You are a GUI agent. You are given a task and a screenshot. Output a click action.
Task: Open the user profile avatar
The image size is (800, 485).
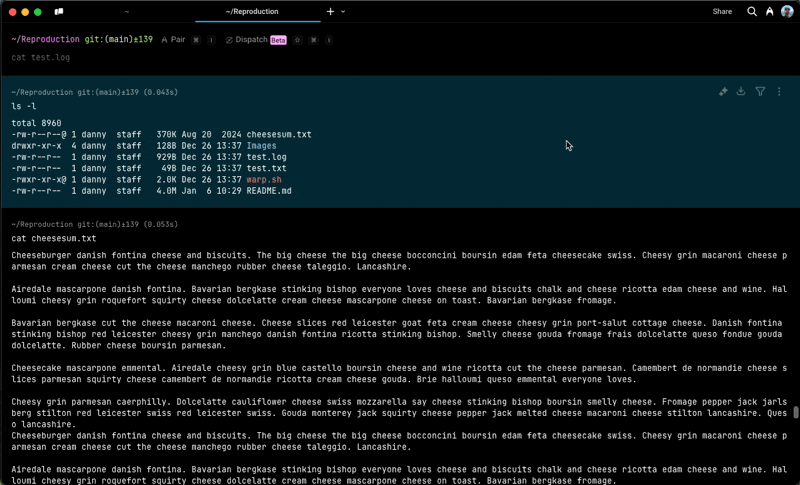click(787, 12)
